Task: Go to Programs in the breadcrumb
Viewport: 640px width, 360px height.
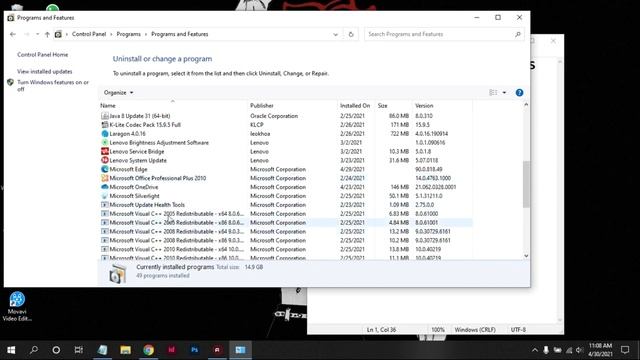Action: pyautogui.click(x=128, y=34)
